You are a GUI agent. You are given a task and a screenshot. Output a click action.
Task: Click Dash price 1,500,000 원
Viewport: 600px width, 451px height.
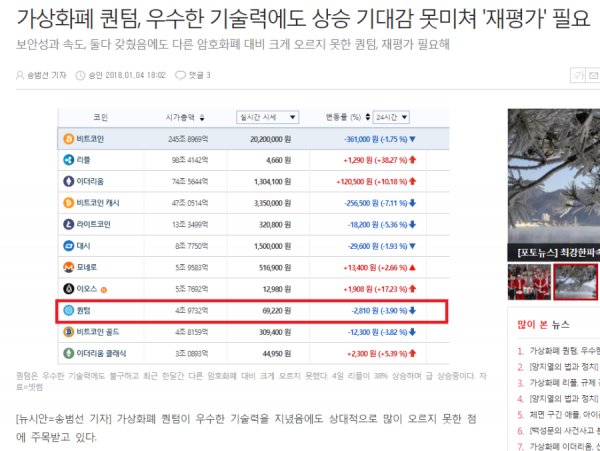click(272, 246)
